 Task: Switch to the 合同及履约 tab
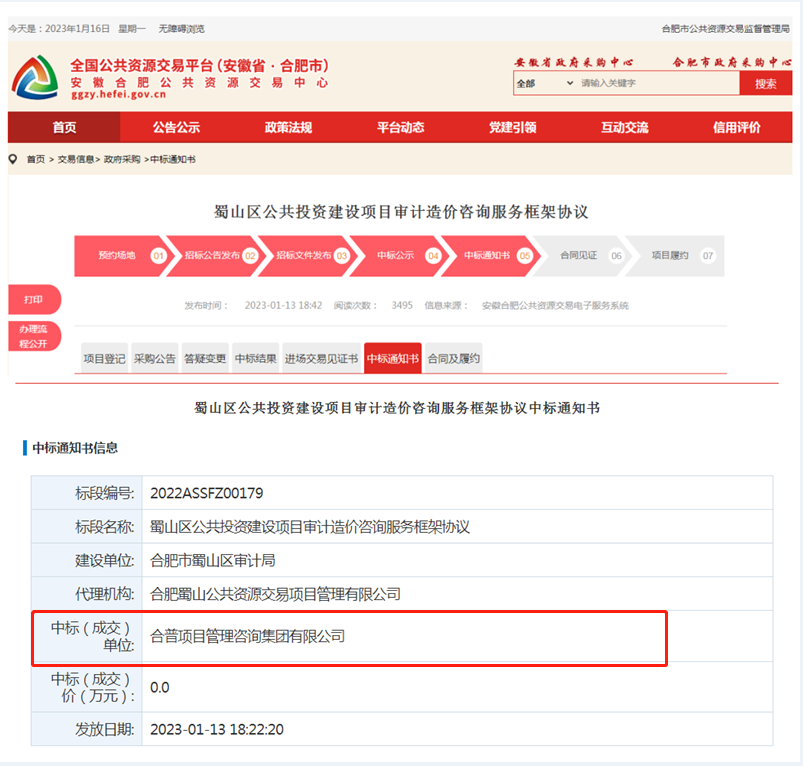tap(454, 358)
